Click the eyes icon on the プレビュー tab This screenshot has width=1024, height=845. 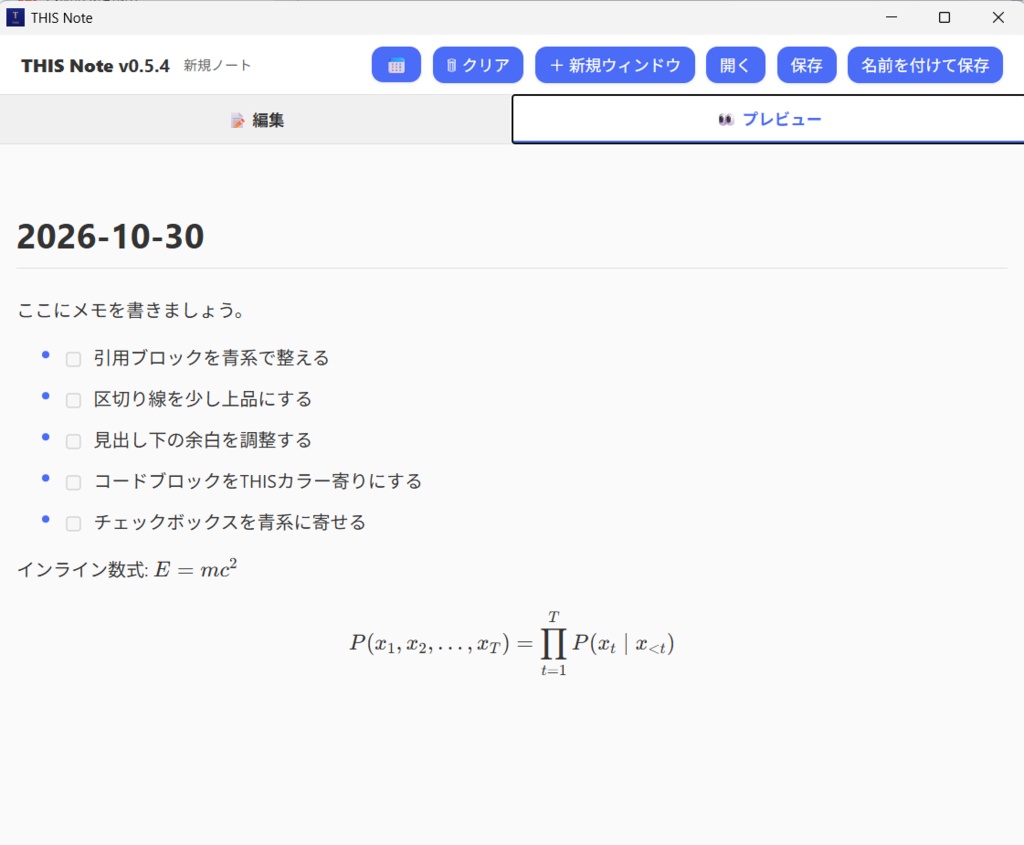pos(726,120)
